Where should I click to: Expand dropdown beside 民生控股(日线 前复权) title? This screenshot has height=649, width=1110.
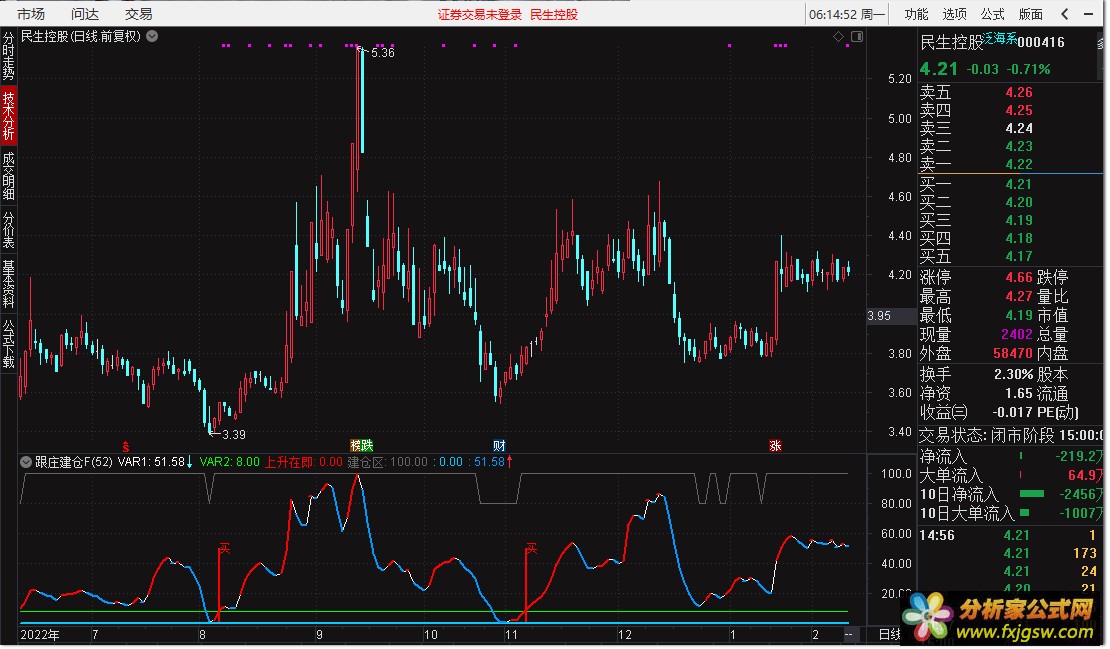pos(152,36)
